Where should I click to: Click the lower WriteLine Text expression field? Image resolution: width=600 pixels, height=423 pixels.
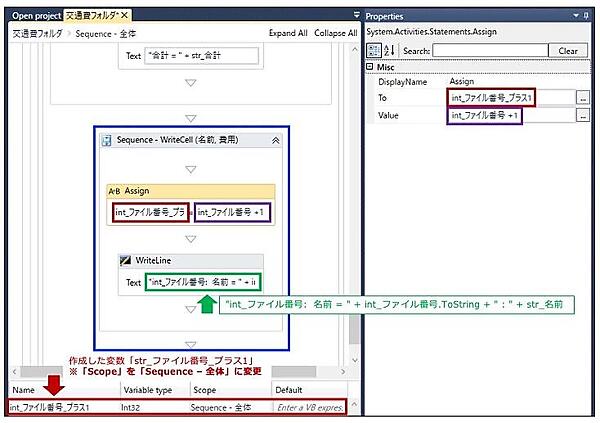(203, 282)
